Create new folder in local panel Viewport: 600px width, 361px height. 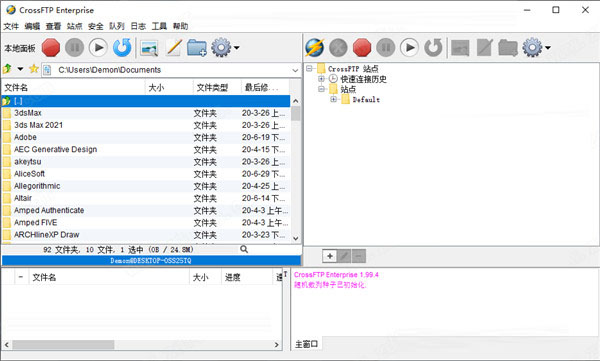pyautogui.click(x=197, y=48)
